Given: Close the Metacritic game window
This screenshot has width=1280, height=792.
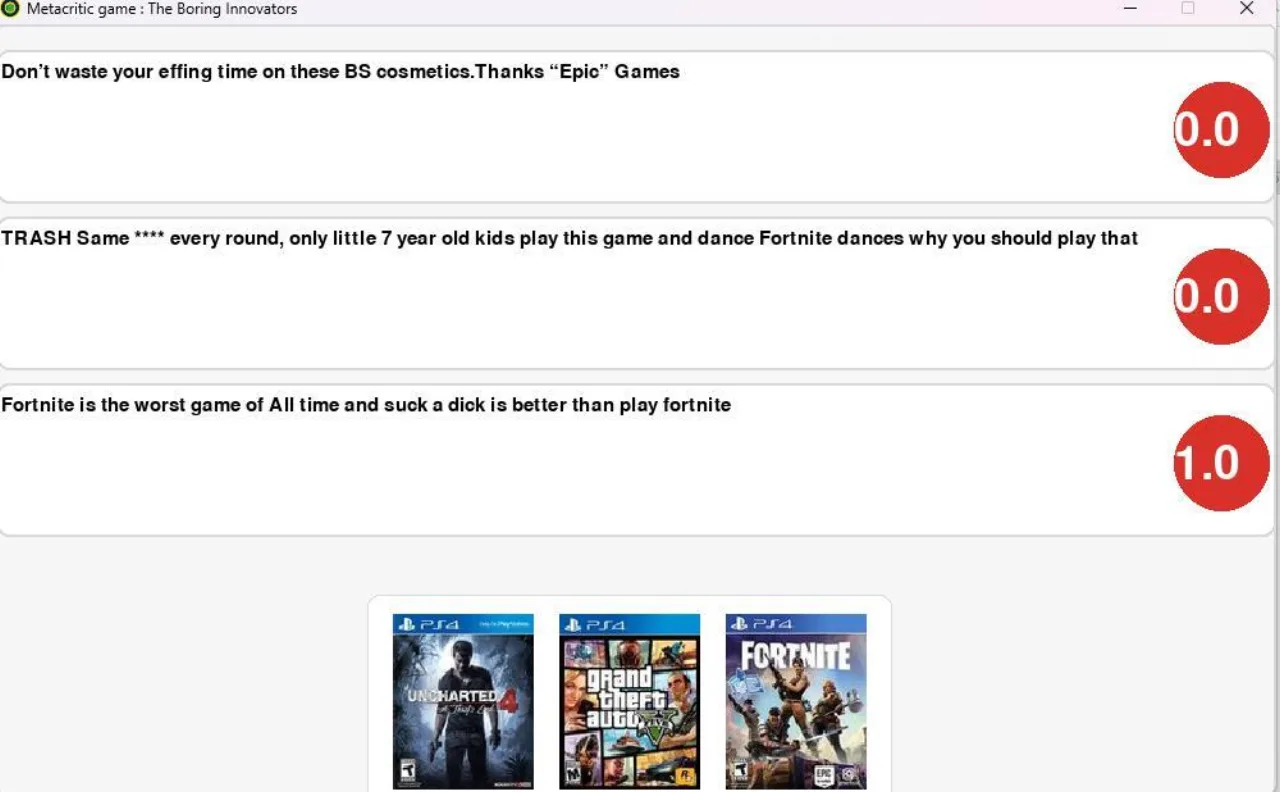Looking at the screenshot, I should coord(1246,8).
